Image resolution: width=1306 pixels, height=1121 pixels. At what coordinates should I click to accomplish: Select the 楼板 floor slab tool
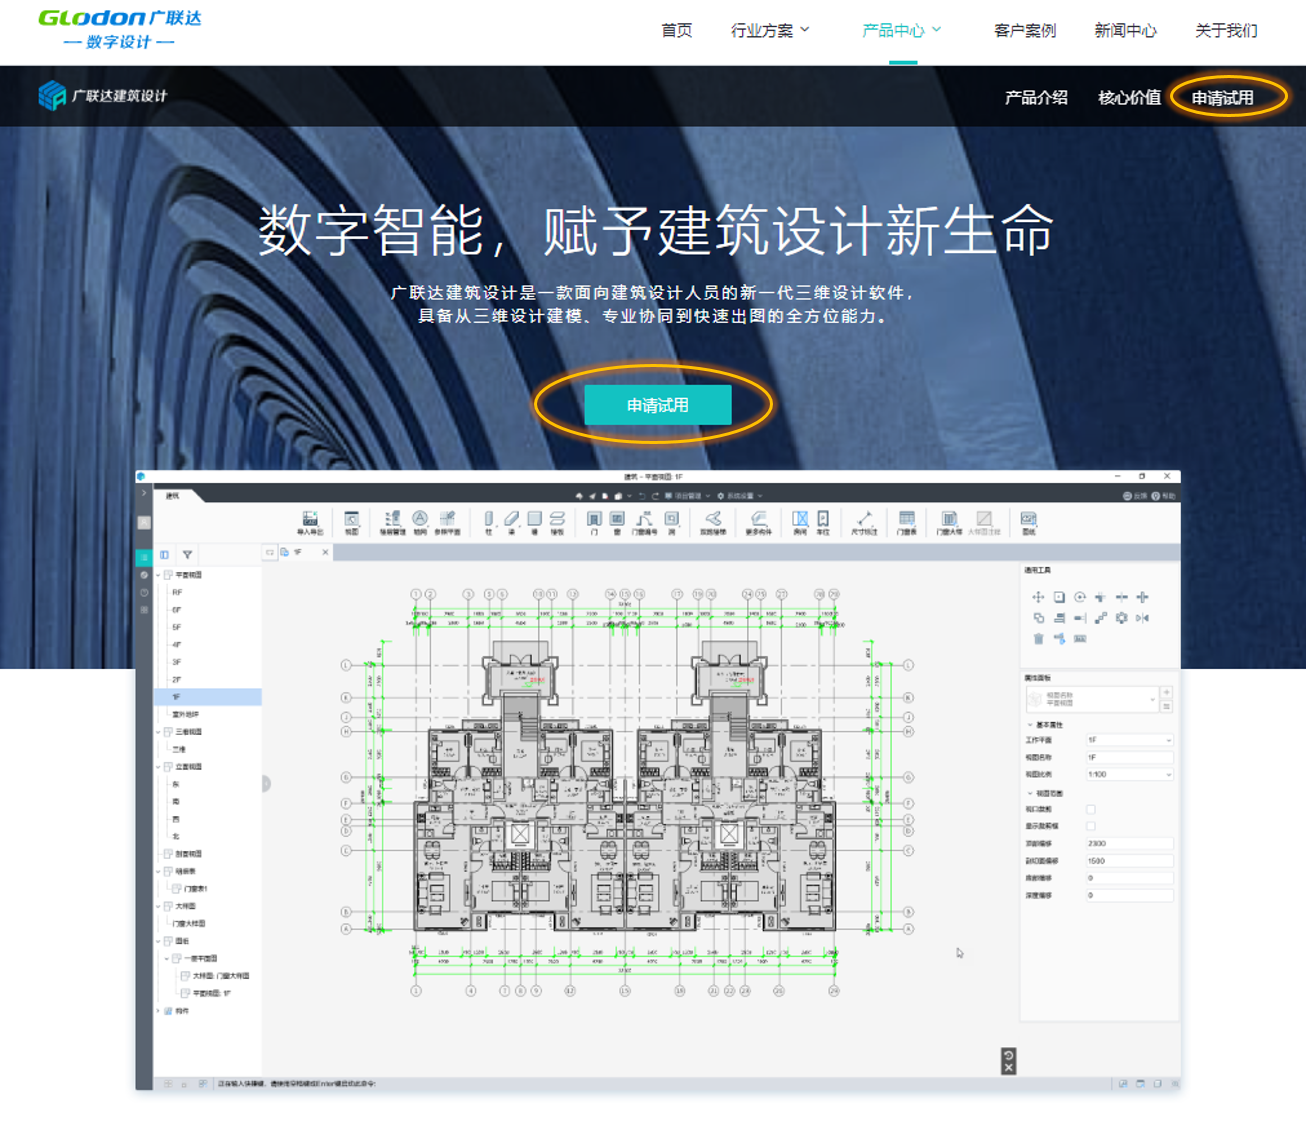point(557,522)
